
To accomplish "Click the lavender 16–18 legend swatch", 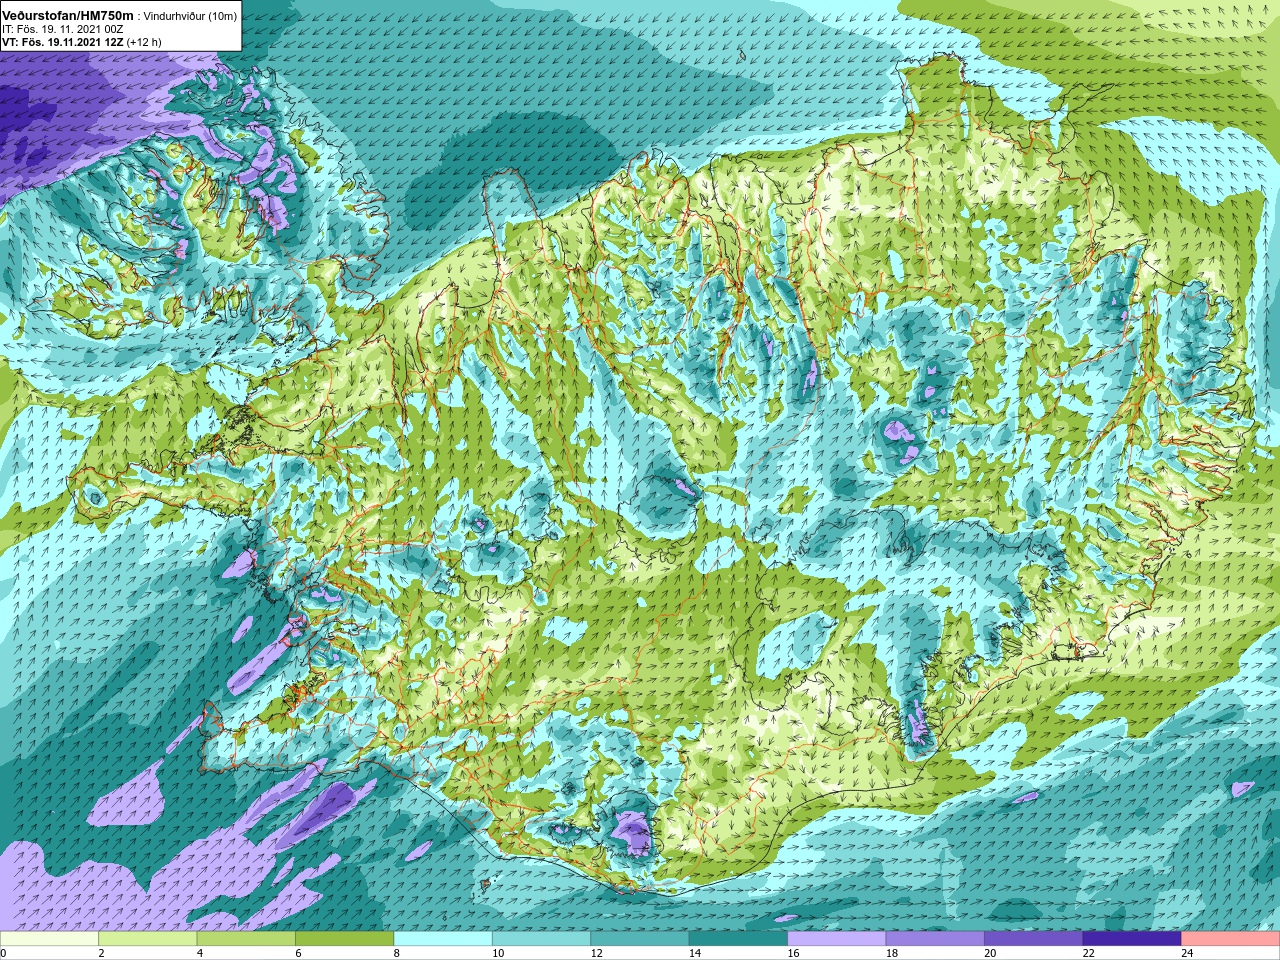I will [836, 939].
